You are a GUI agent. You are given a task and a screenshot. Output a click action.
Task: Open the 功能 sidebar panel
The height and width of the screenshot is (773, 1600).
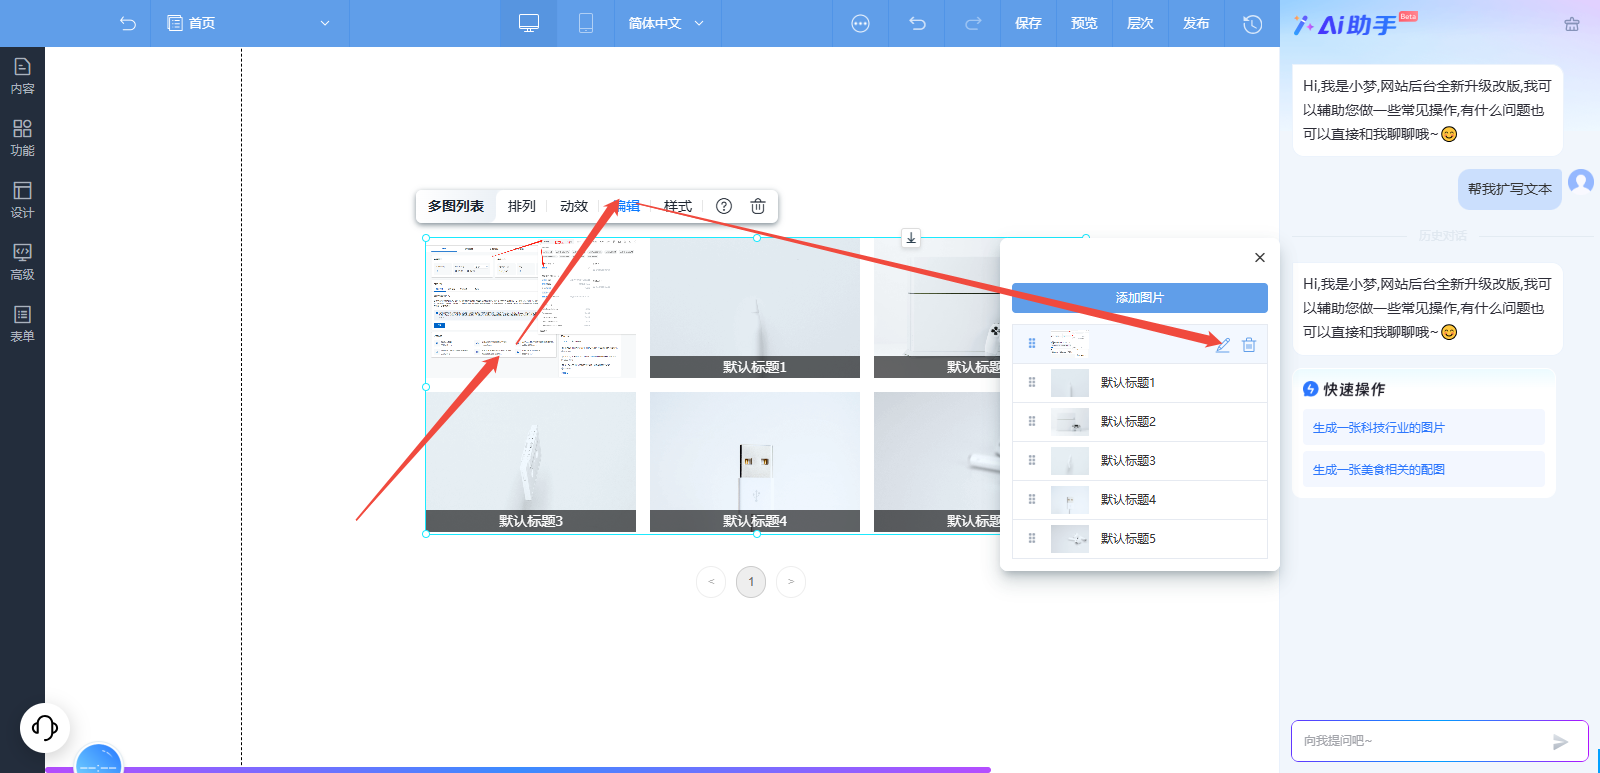pos(22,138)
